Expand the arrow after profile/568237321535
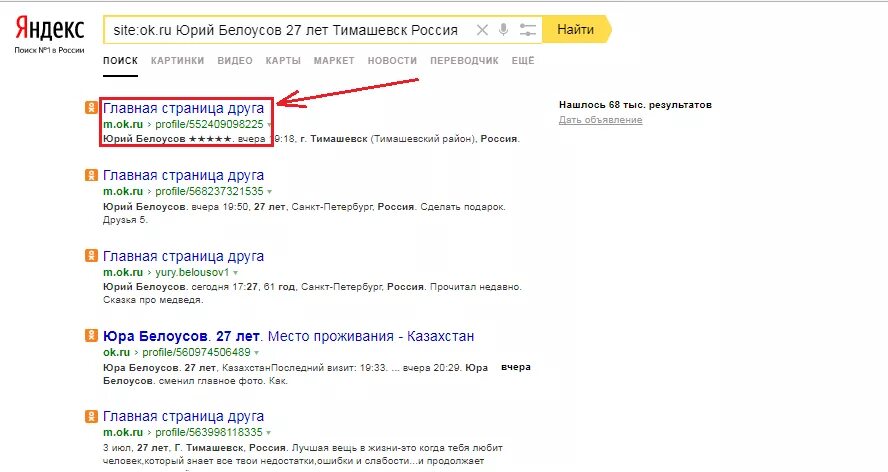The height and width of the screenshot is (472, 888). click(269, 192)
